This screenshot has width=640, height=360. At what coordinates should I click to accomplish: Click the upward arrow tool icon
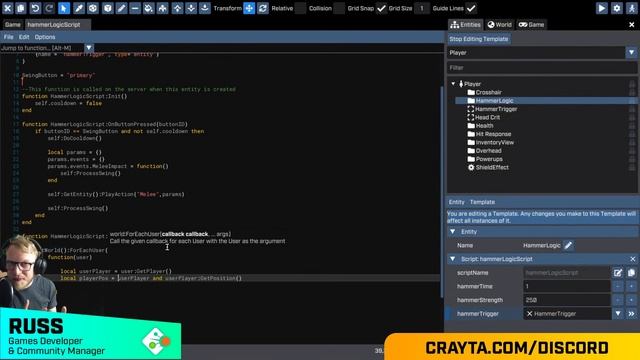pyautogui.click(x=177, y=8)
